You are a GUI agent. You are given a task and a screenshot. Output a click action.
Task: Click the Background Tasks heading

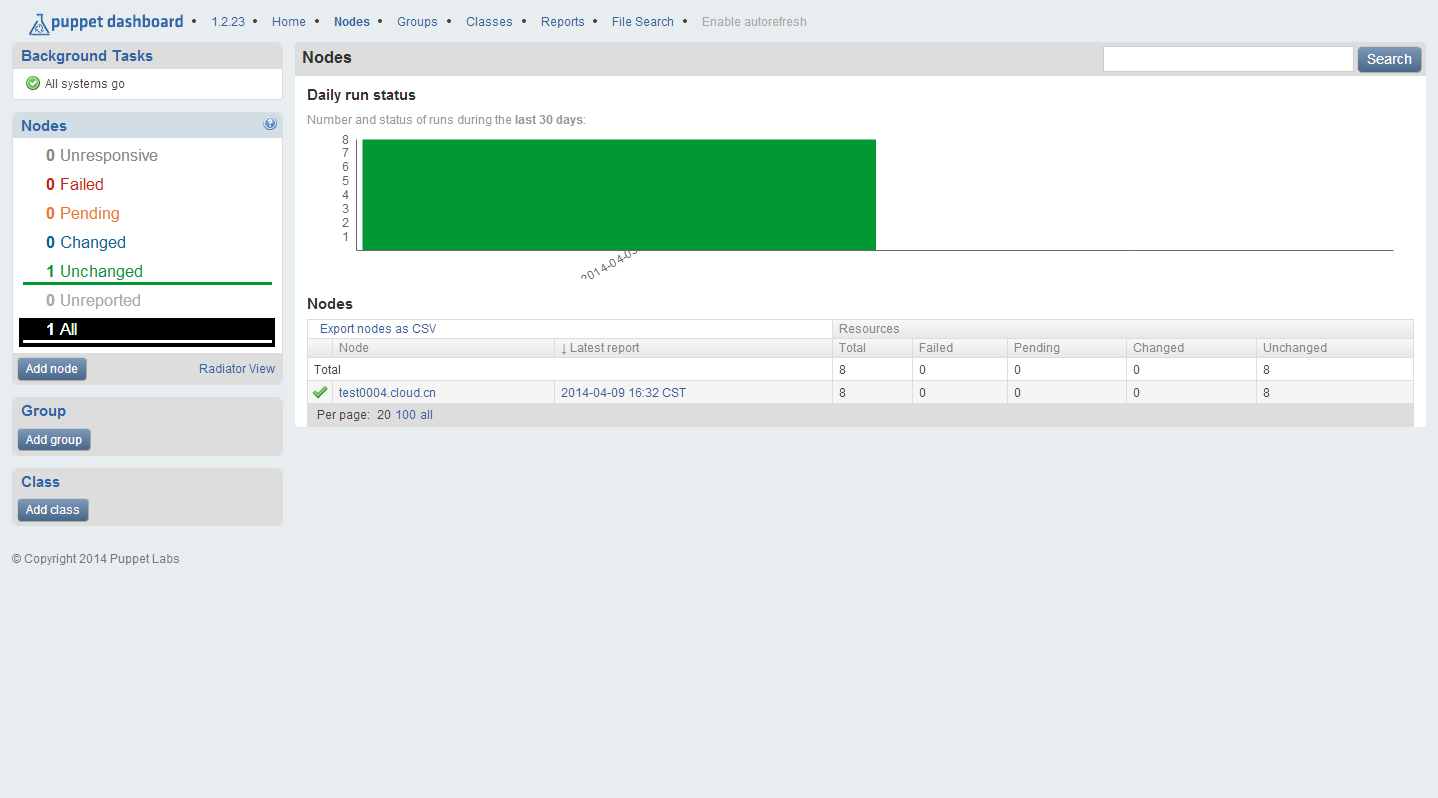coord(87,56)
